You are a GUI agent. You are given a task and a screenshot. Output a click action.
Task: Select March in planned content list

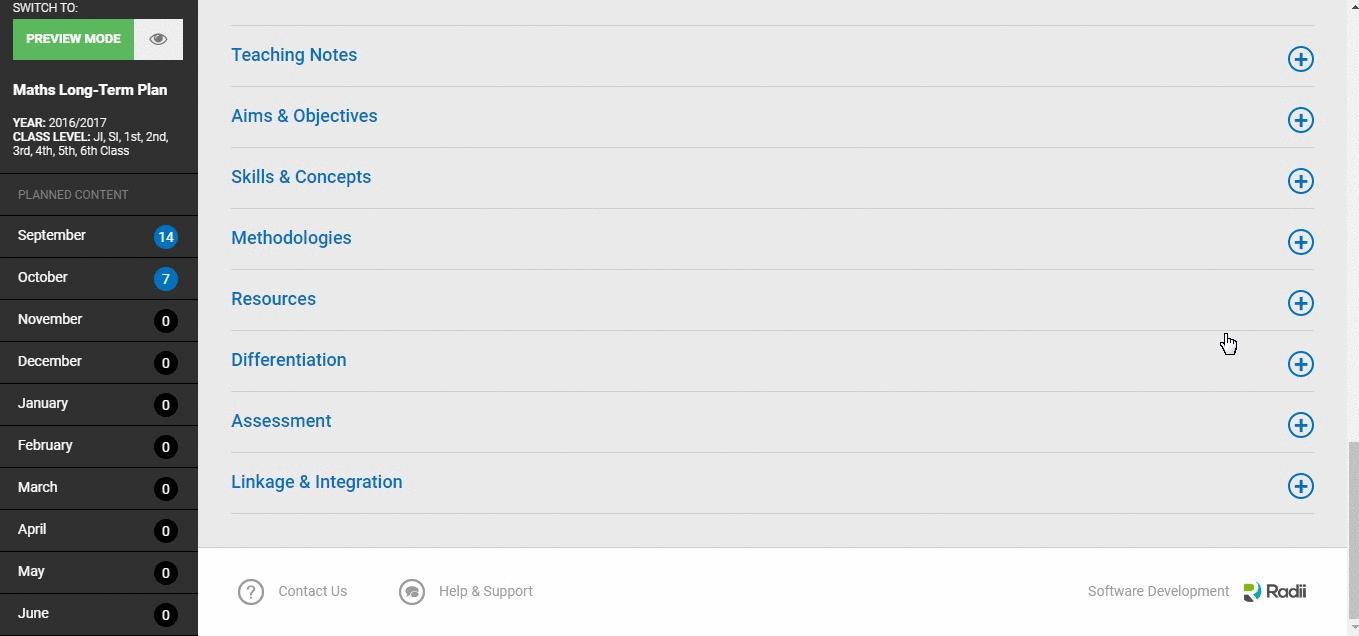(x=99, y=488)
